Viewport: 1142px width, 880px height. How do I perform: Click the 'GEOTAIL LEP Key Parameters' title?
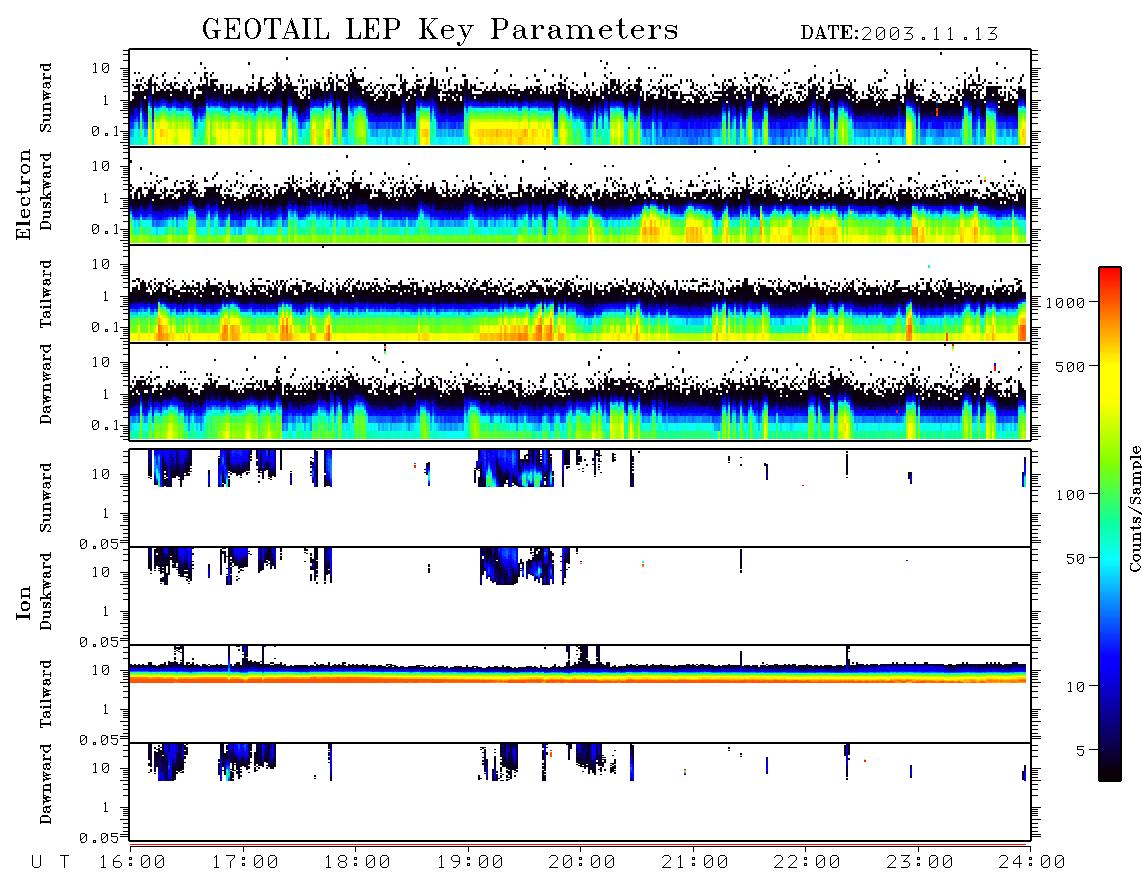coord(440,29)
